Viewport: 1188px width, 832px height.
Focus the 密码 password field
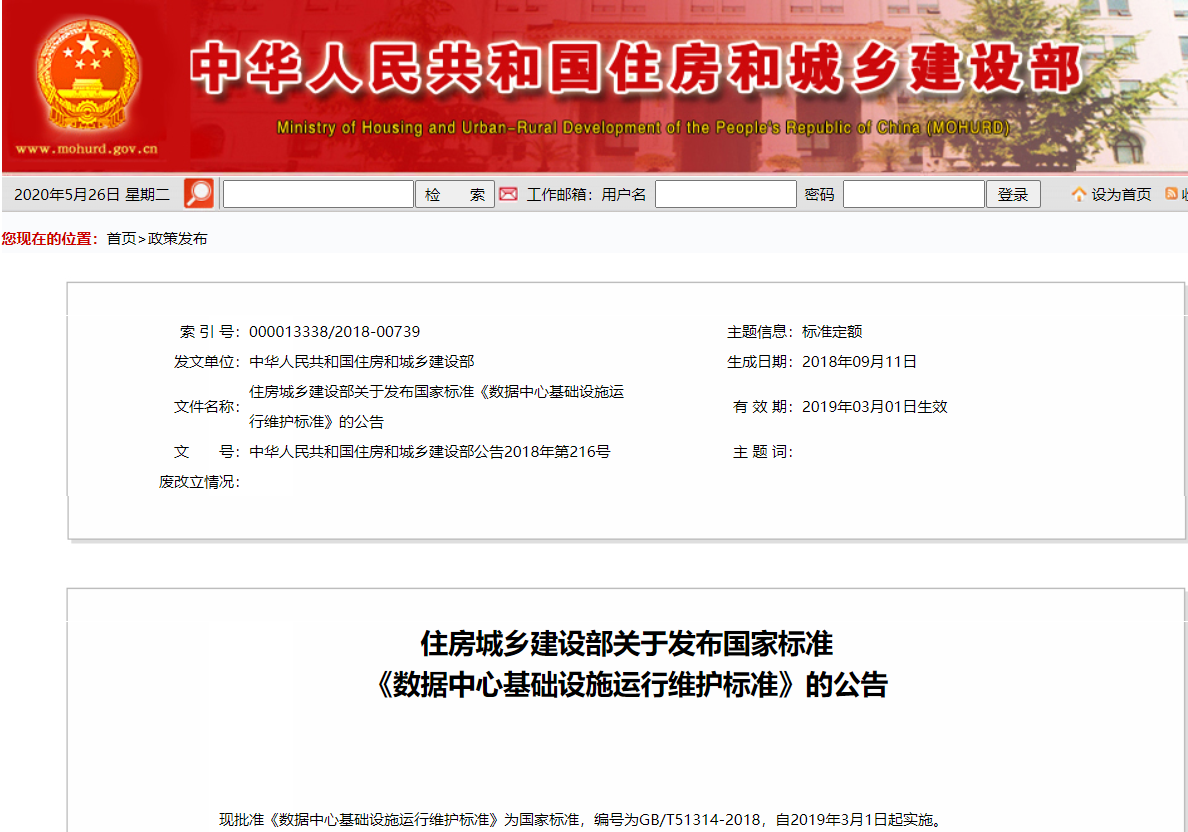tap(914, 194)
